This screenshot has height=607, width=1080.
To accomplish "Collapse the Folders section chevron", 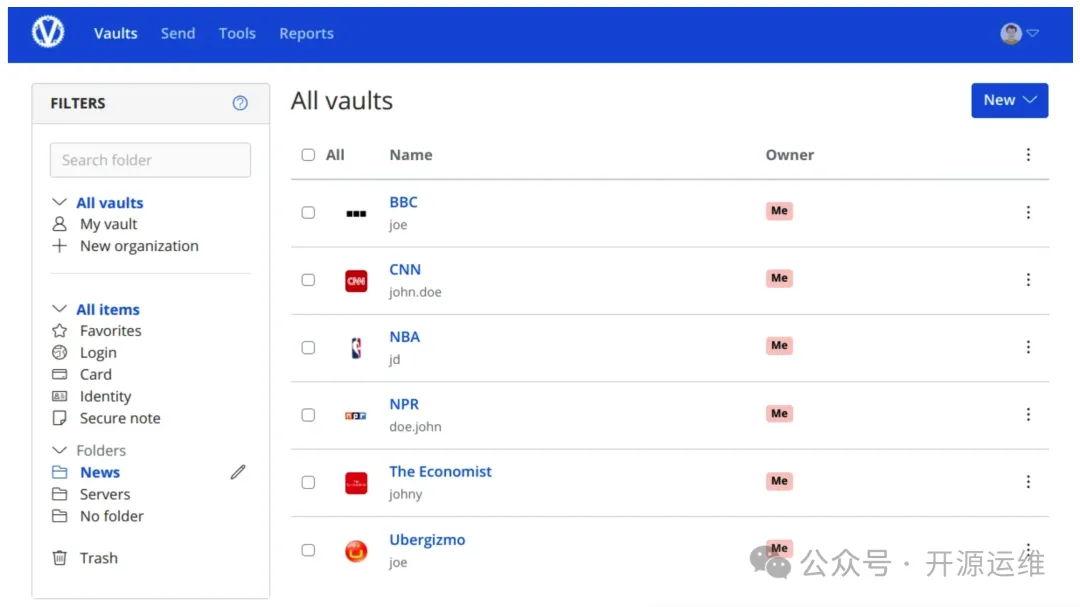I will (x=59, y=450).
